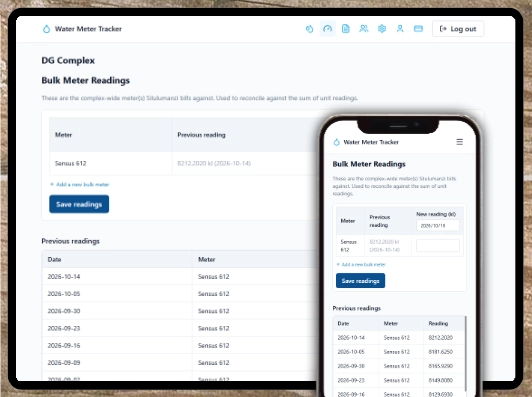The width and height of the screenshot is (532, 397).
Task: Click Save readings button on the phone
Action: point(360,281)
